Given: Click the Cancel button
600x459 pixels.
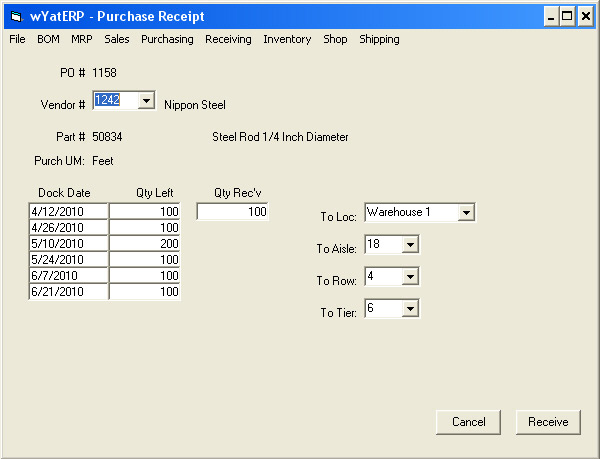Looking at the screenshot, I should tap(468, 422).
